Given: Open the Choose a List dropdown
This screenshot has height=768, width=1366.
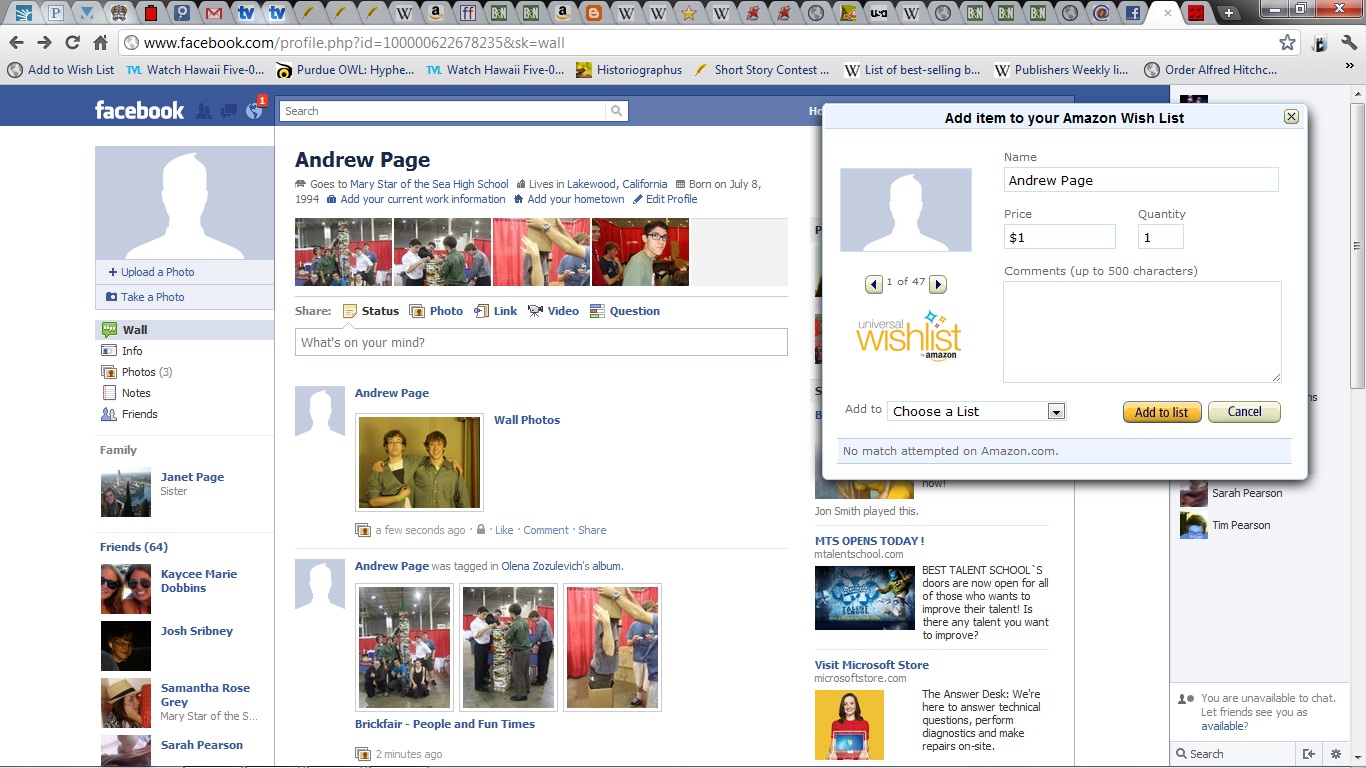Looking at the screenshot, I should [x=976, y=411].
